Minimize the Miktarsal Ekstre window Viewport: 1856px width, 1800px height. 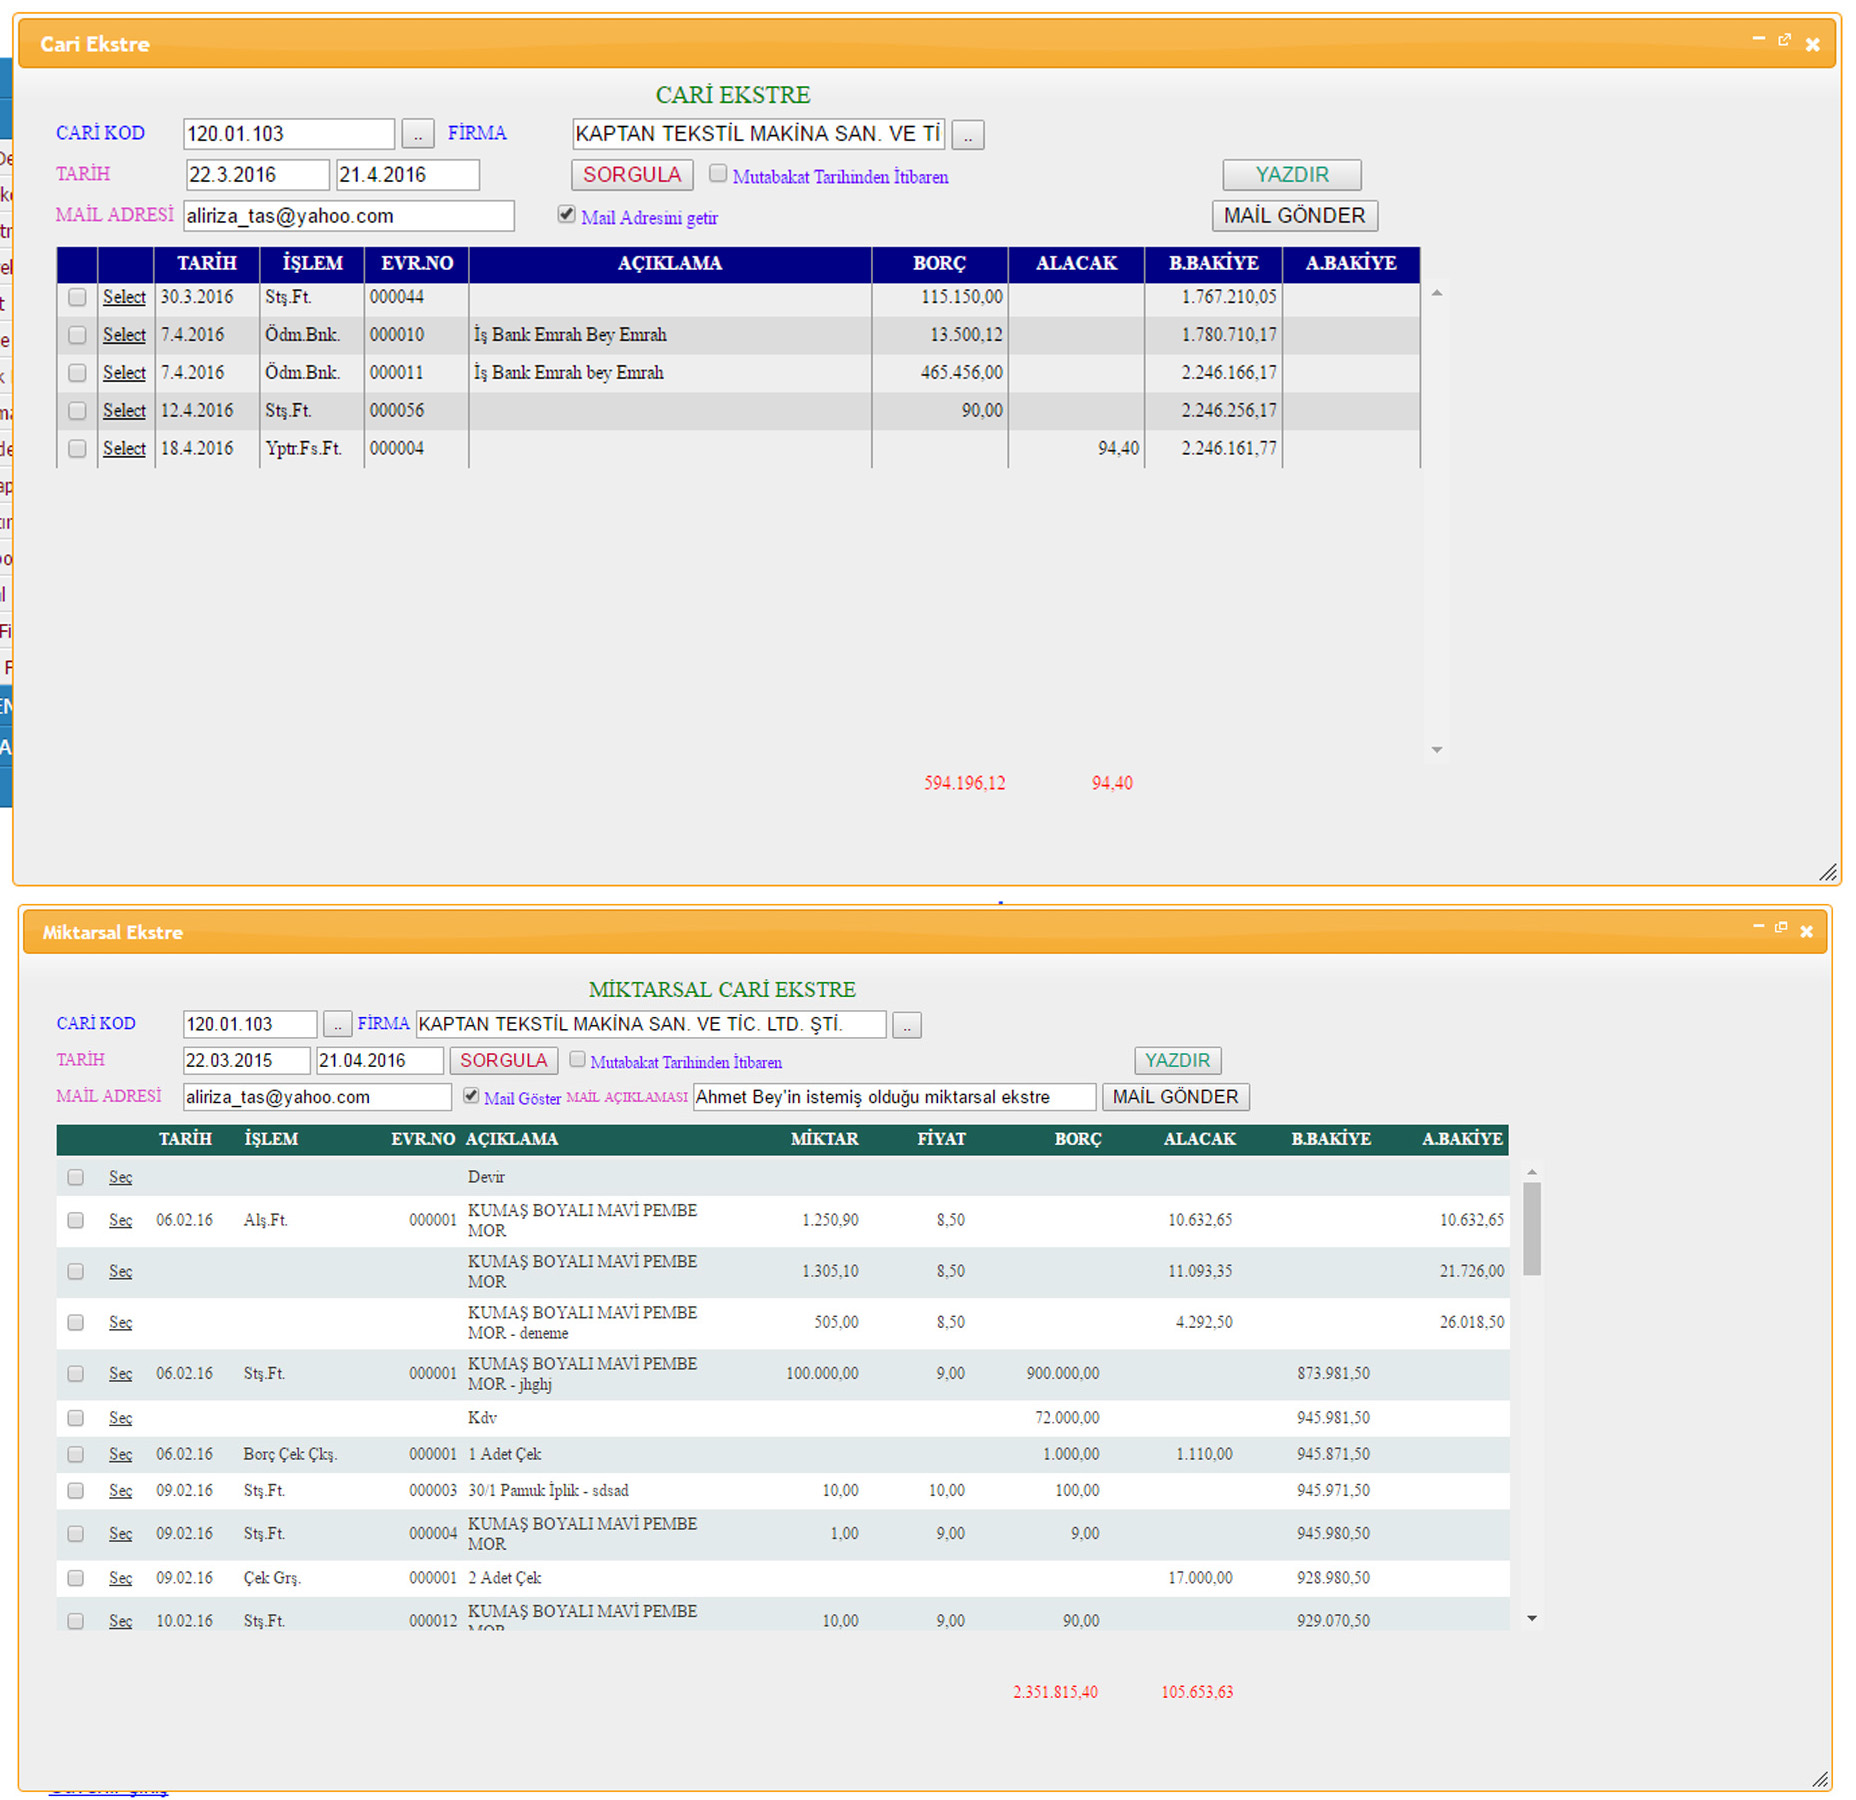[1758, 927]
